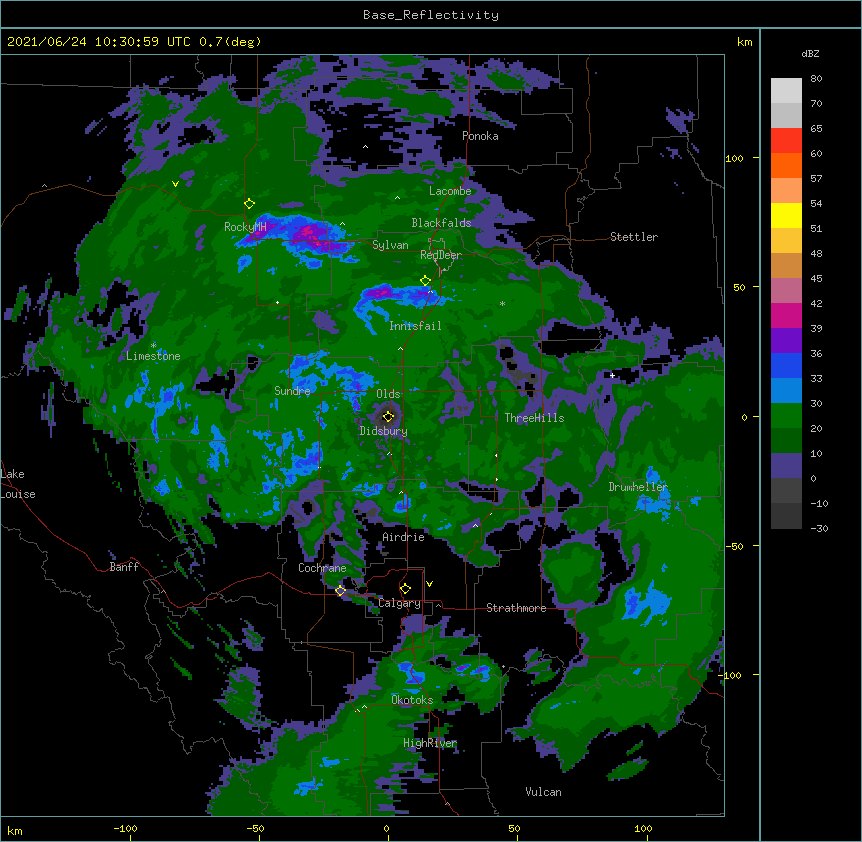Click the Base_Reflectivity title

point(431,15)
